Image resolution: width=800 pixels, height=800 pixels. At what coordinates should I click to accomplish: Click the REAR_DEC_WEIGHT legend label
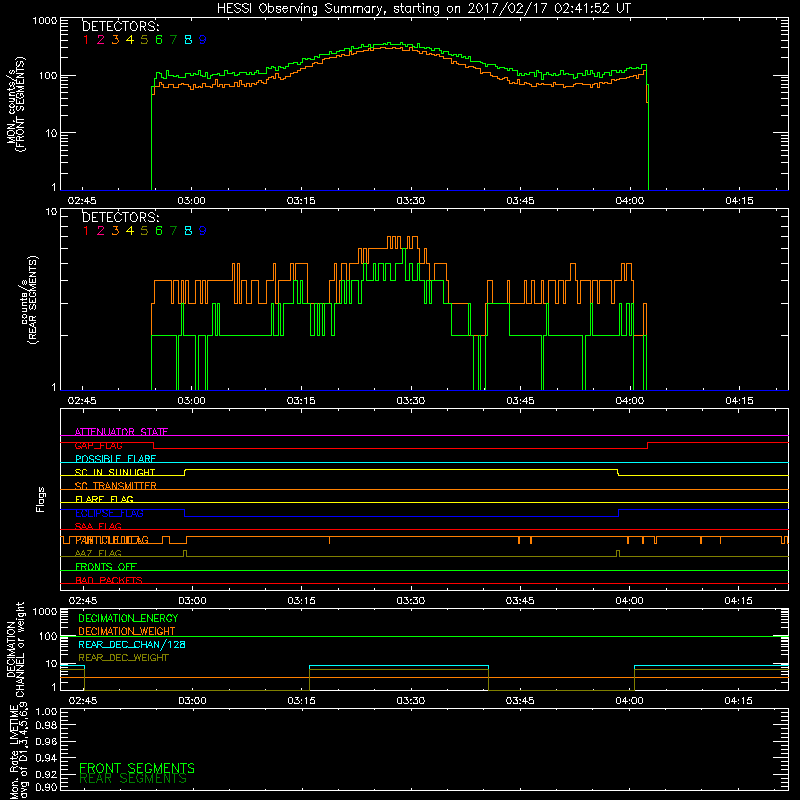(x=123, y=658)
